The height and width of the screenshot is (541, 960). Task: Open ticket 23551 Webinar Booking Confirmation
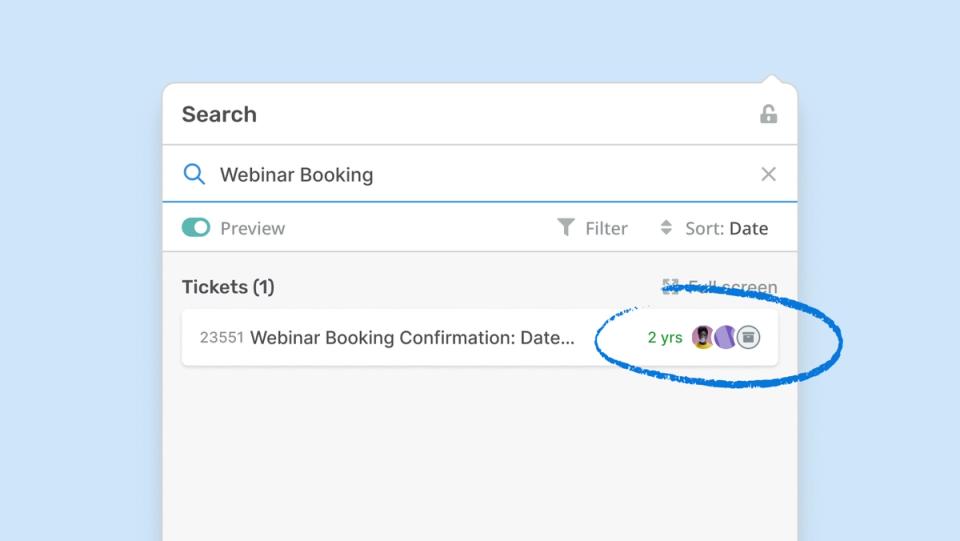pyautogui.click(x=412, y=338)
